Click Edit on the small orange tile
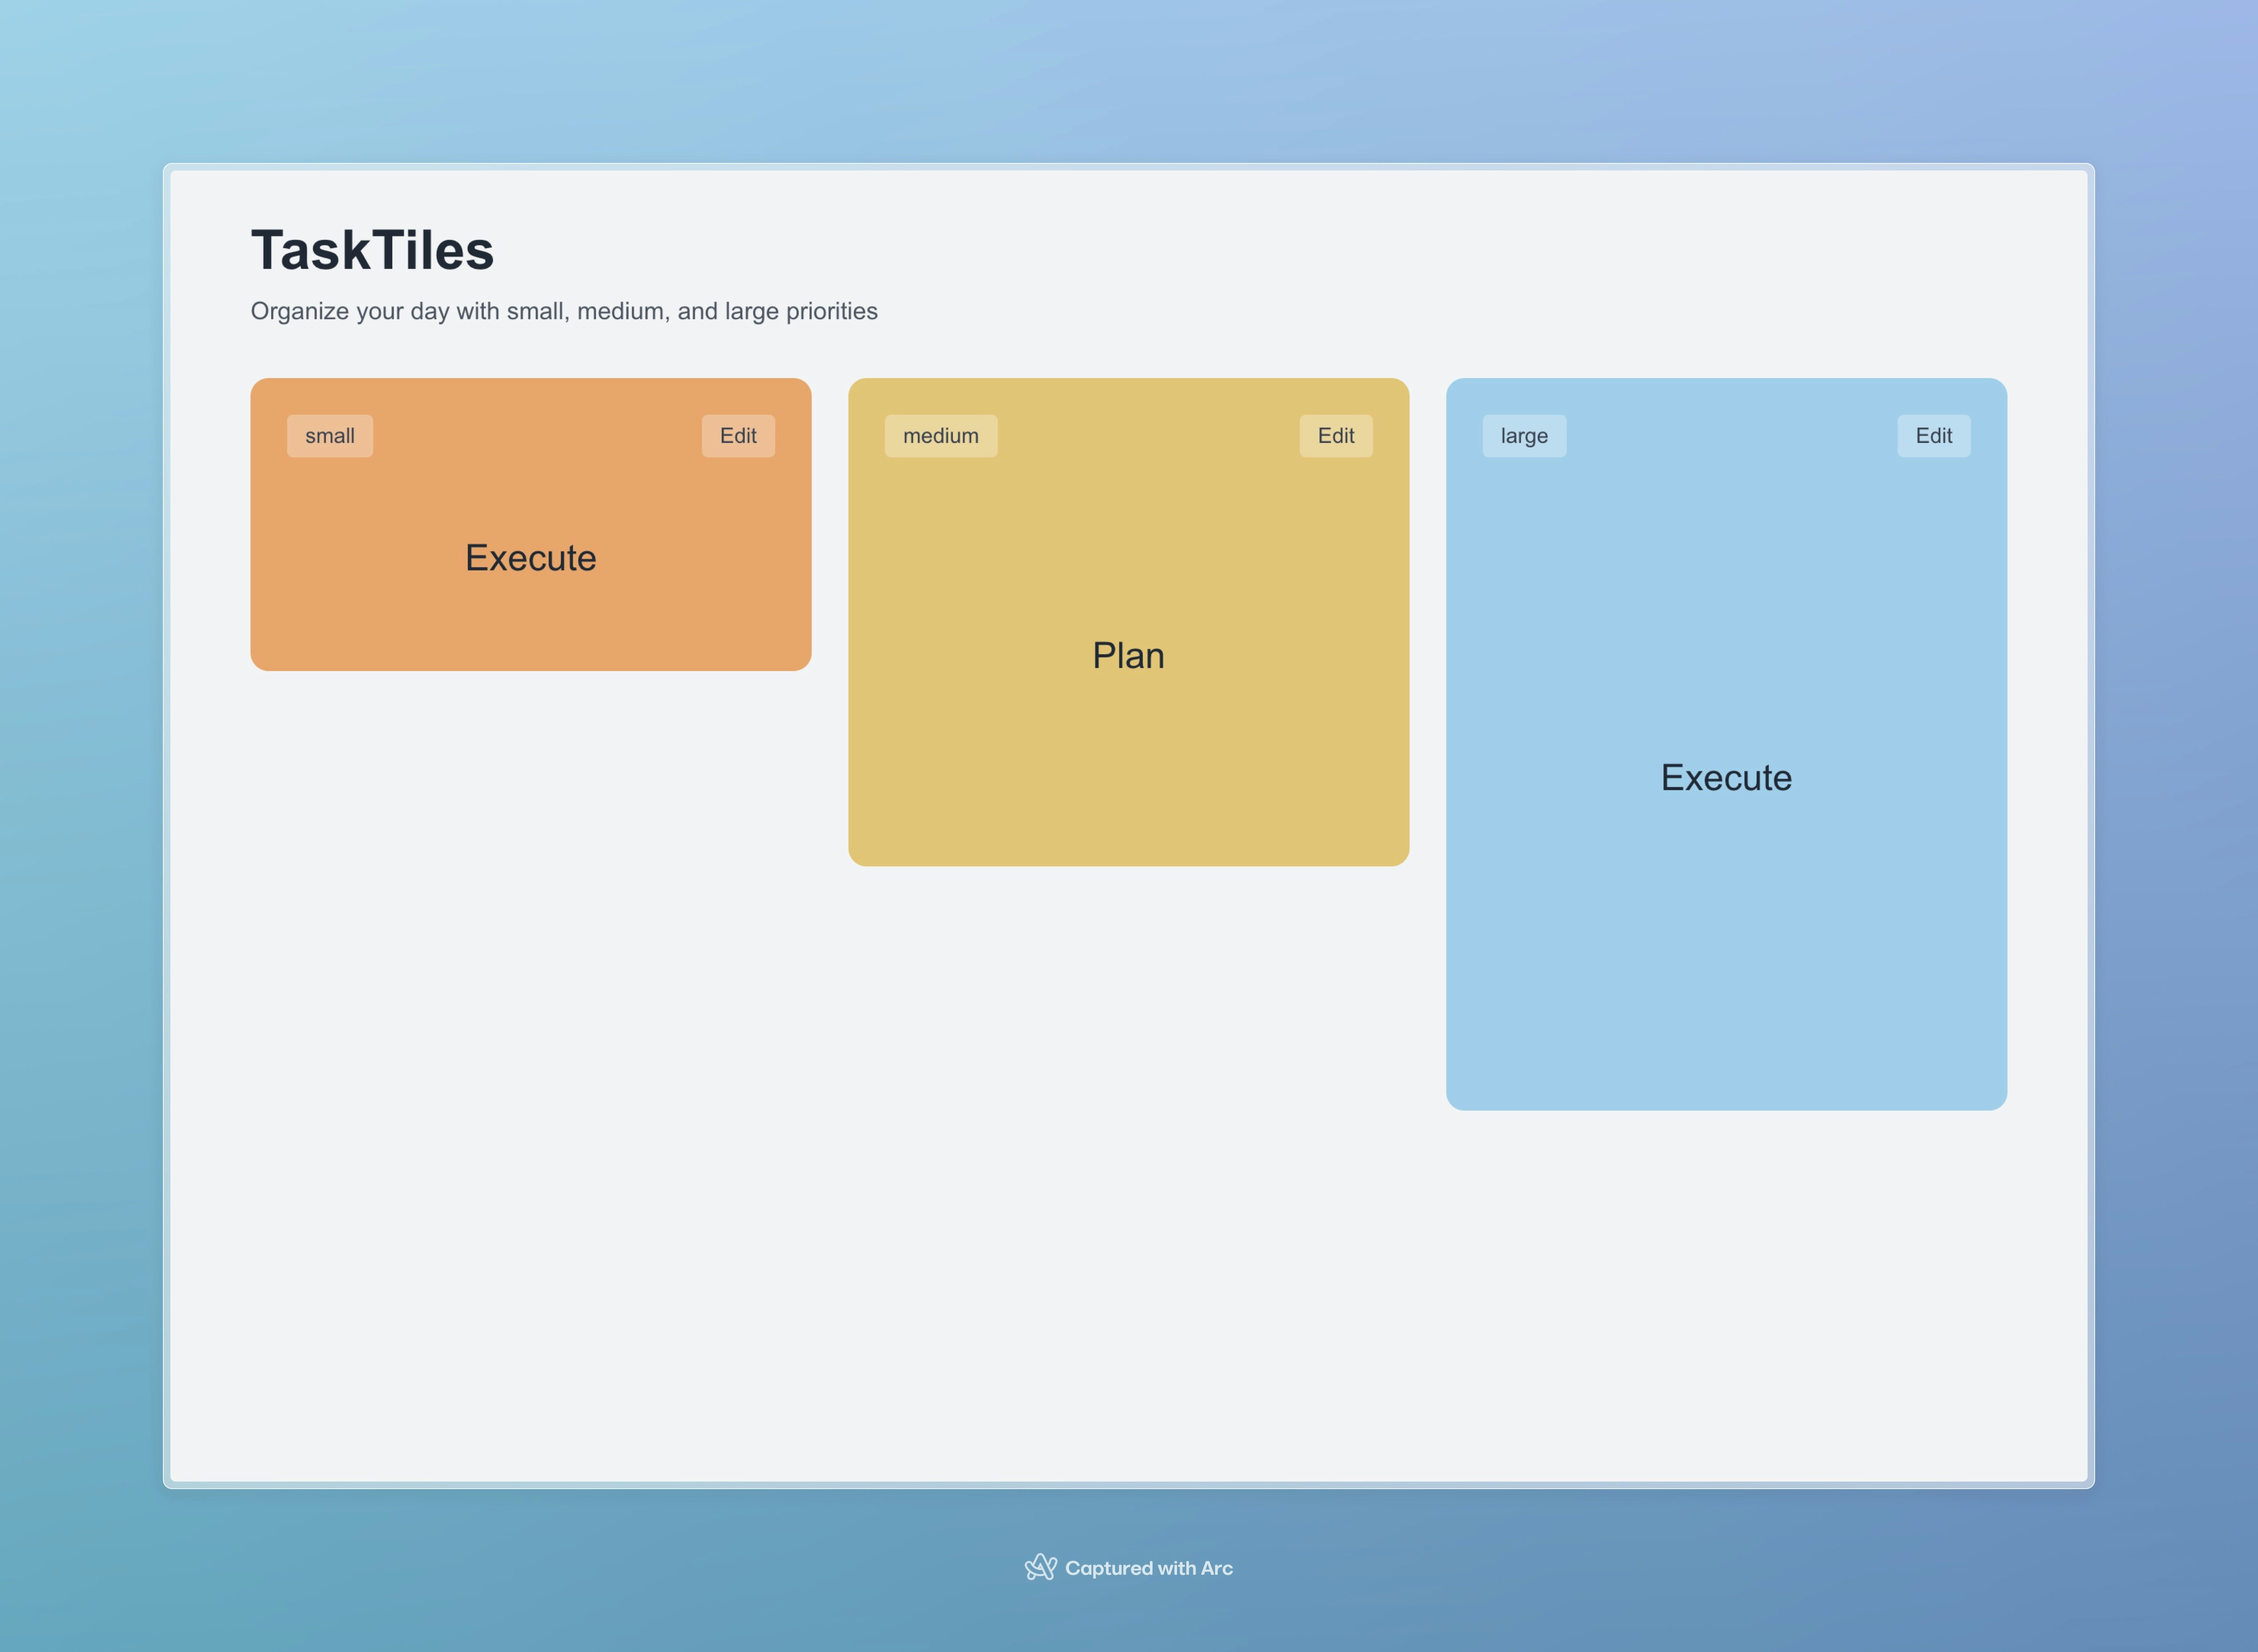2258x1652 pixels. 738,436
